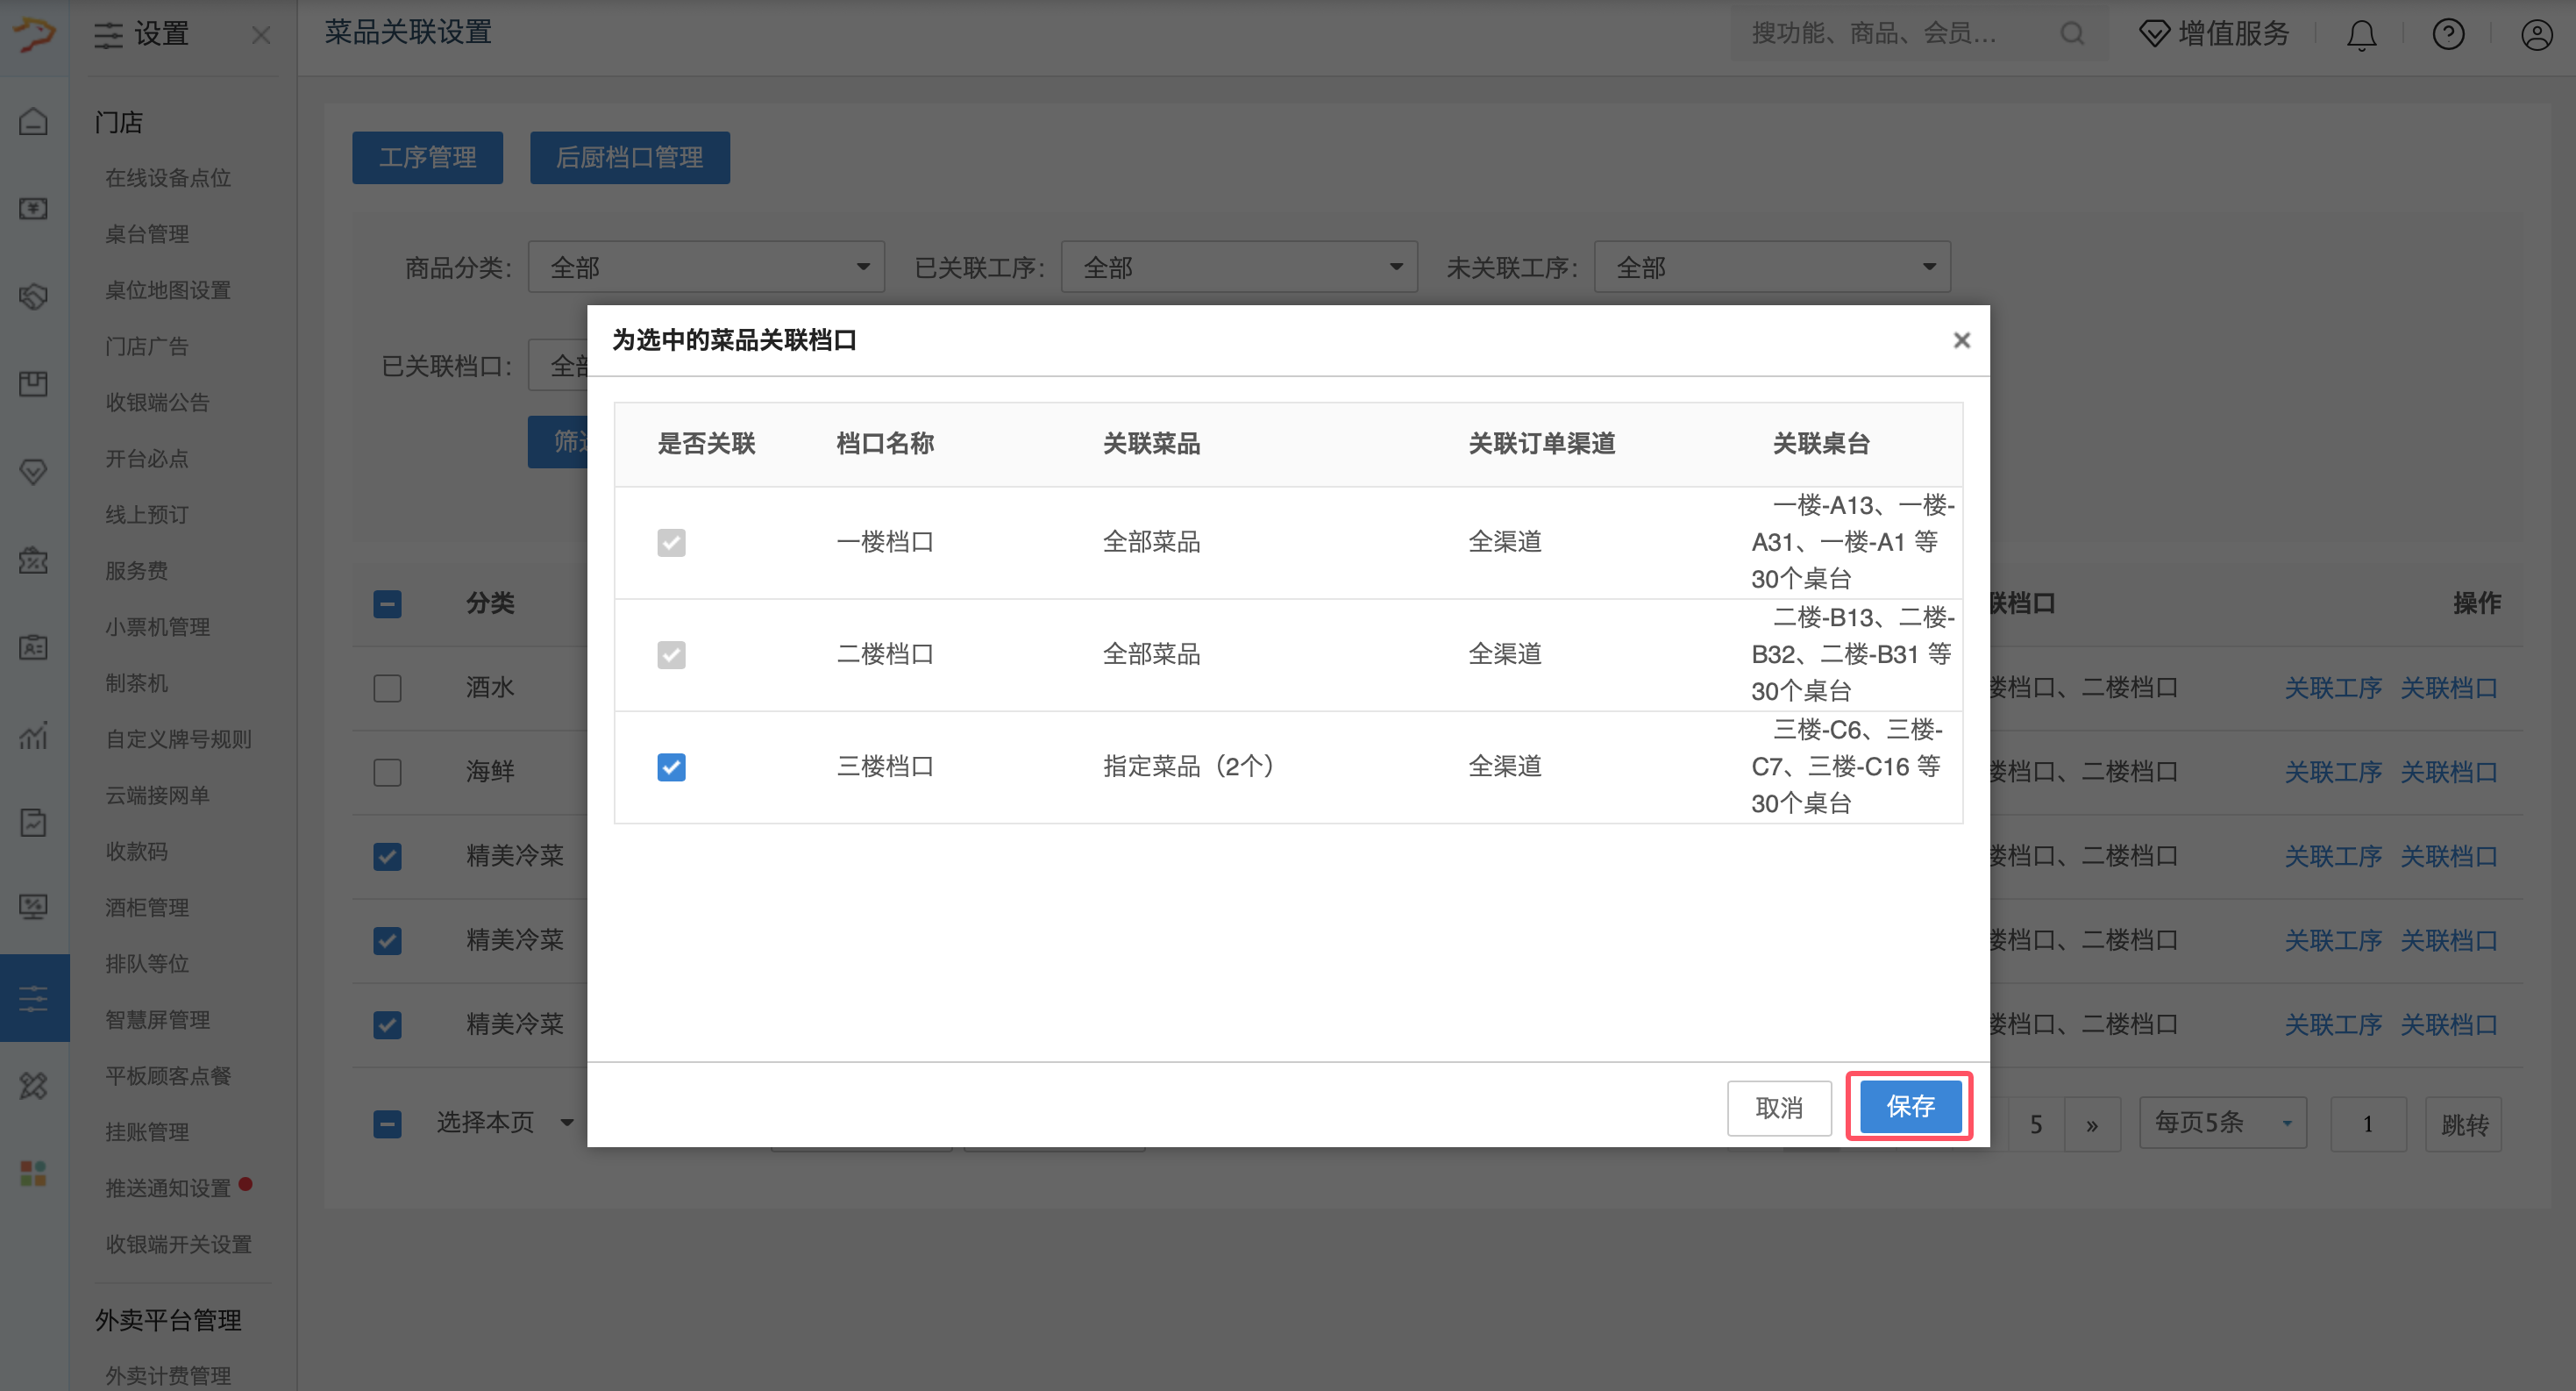Click the 工序管理 button
The image size is (2576, 1391).
pyautogui.click(x=427, y=158)
